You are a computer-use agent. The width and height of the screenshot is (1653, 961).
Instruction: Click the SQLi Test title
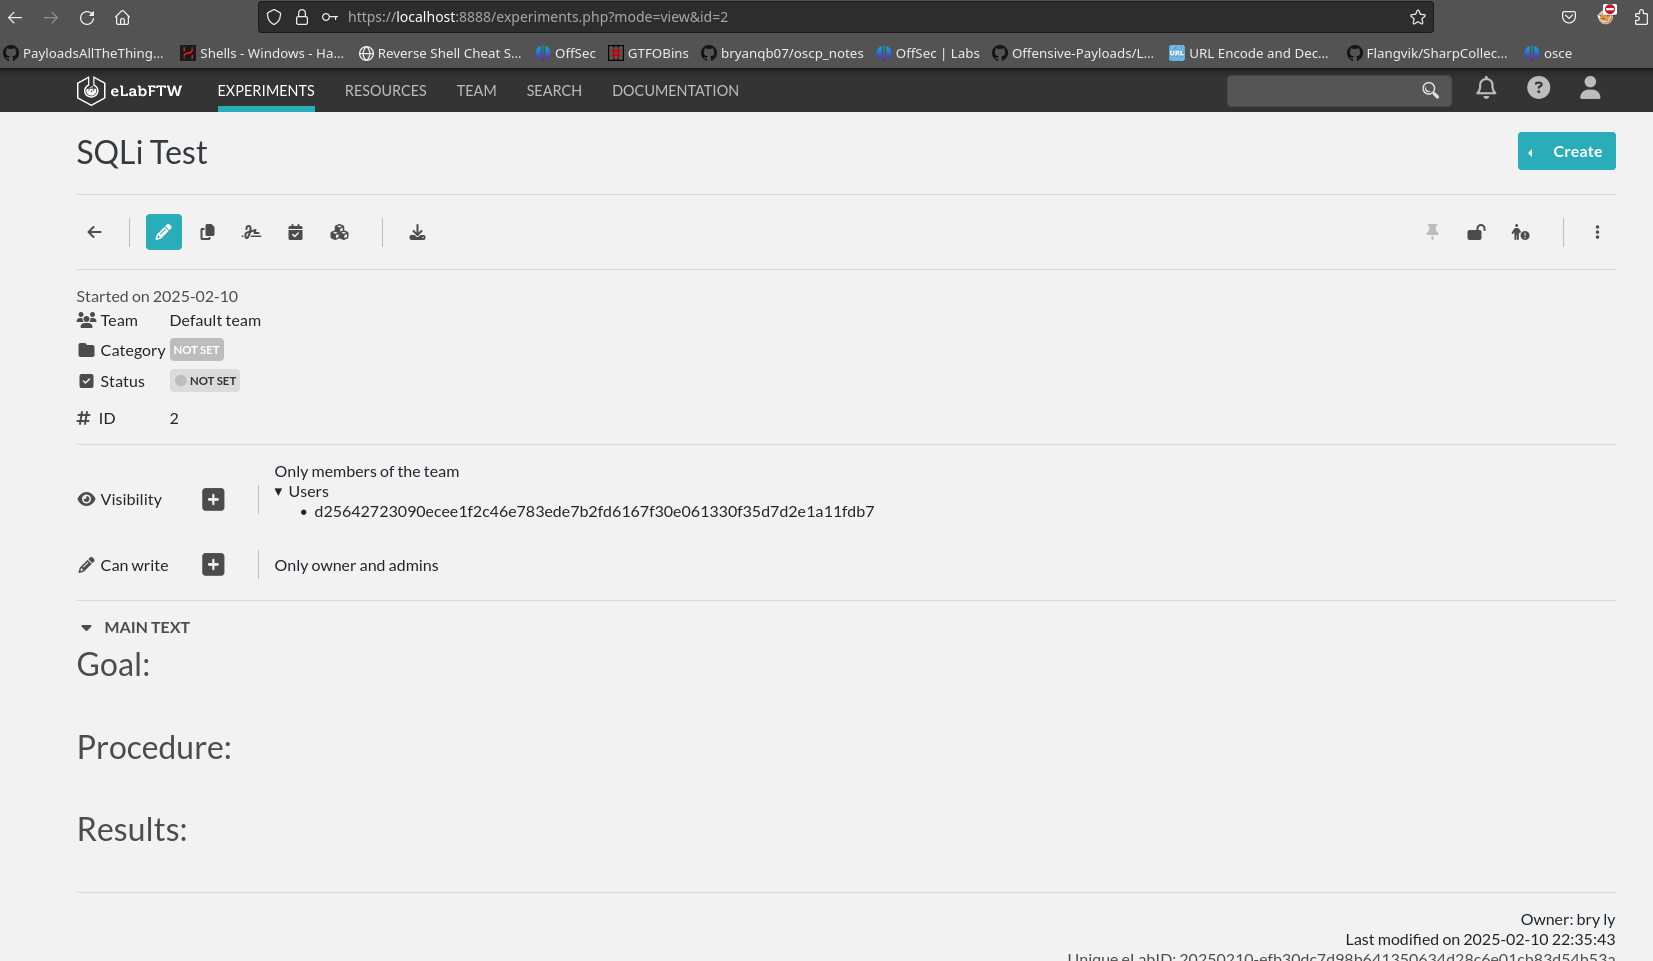pos(142,152)
